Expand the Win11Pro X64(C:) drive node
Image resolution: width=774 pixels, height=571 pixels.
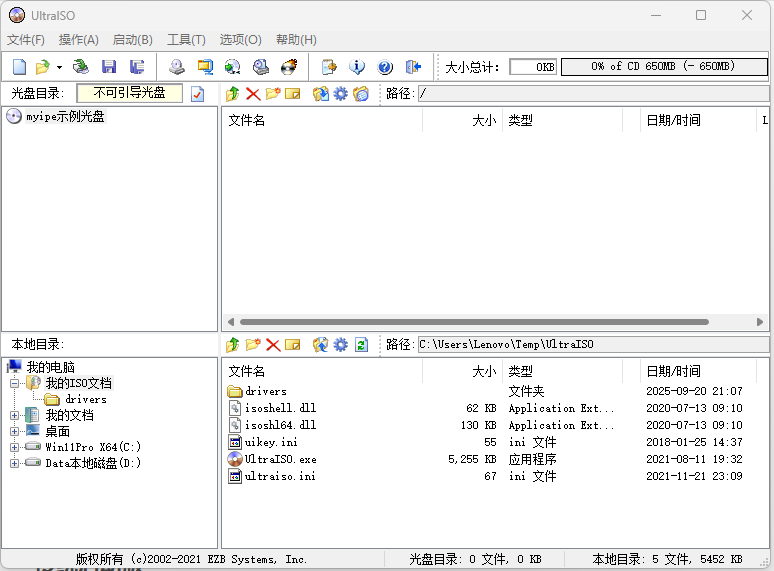coord(14,447)
